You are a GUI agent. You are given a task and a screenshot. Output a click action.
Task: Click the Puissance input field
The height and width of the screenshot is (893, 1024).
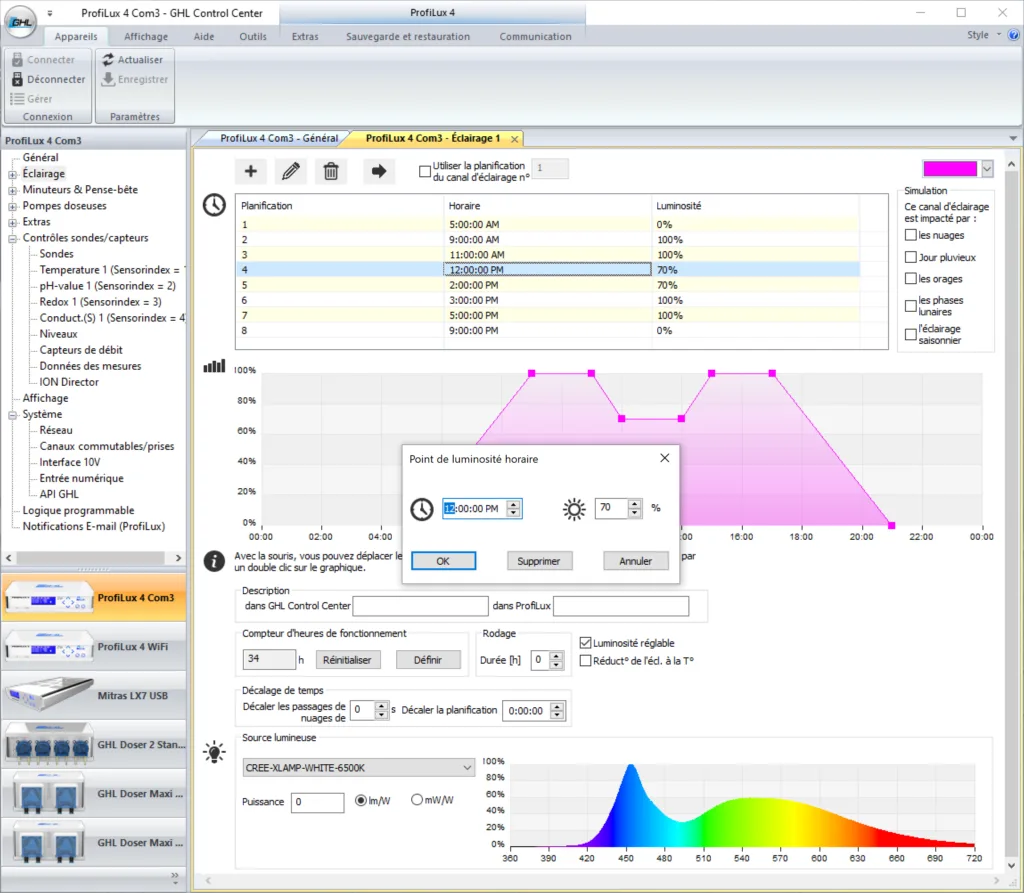pyautogui.click(x=317, y=802)
